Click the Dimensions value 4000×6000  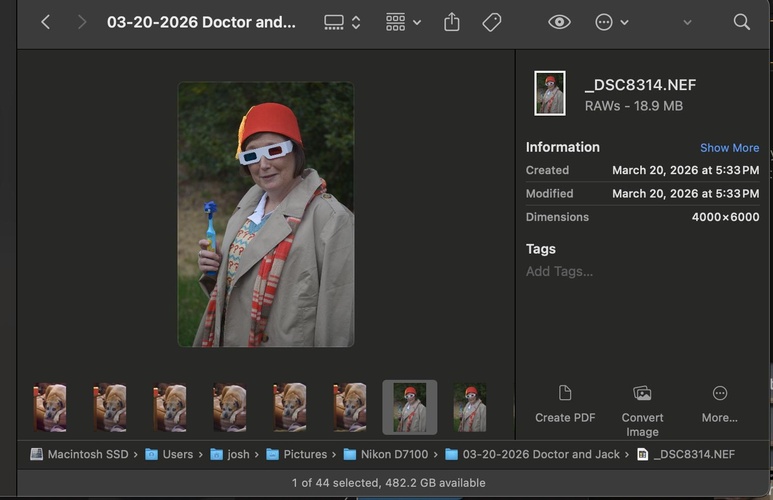point(725,217)
